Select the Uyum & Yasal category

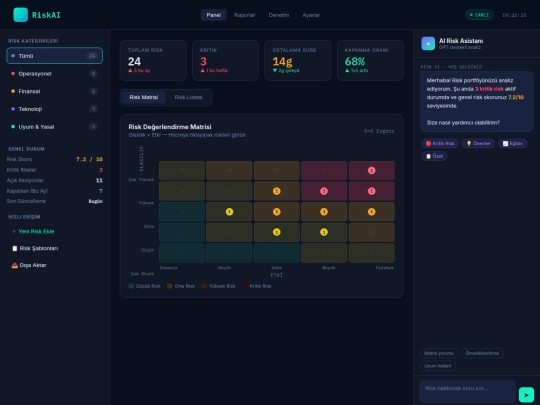54,127
